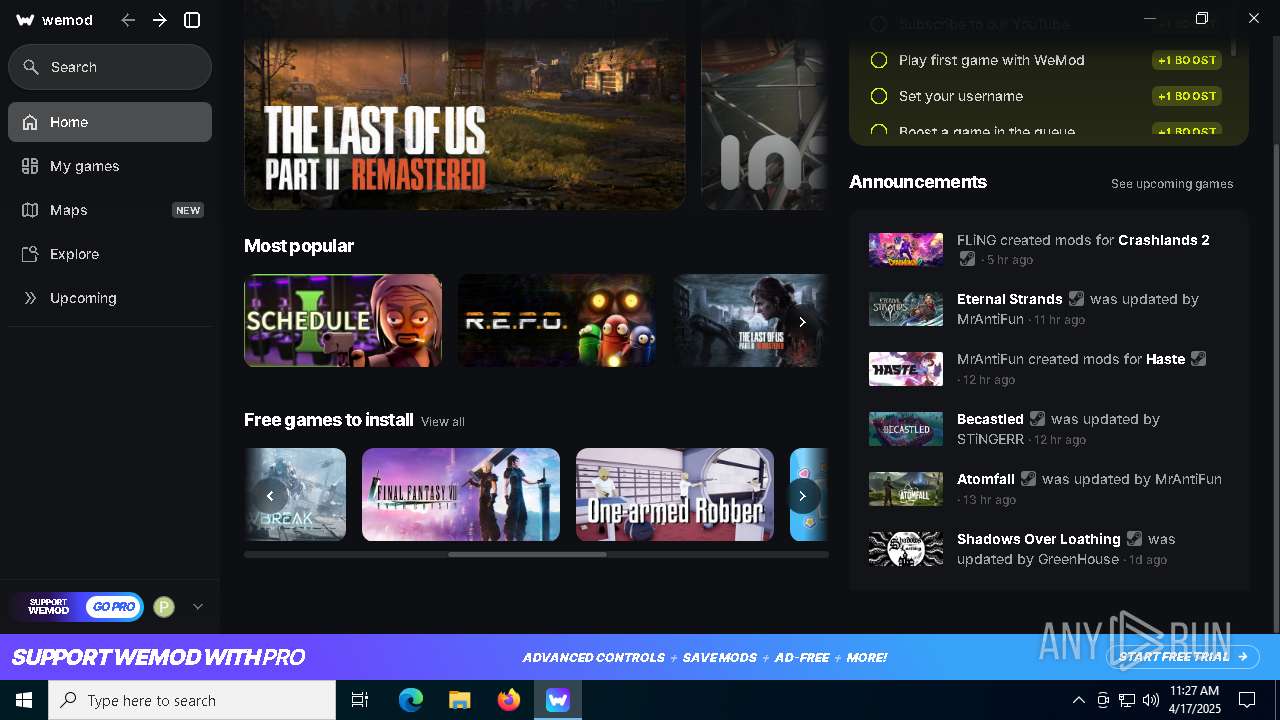
Task: Click Support WeMod with Pro banner text
Action: (x=158, y=657)
